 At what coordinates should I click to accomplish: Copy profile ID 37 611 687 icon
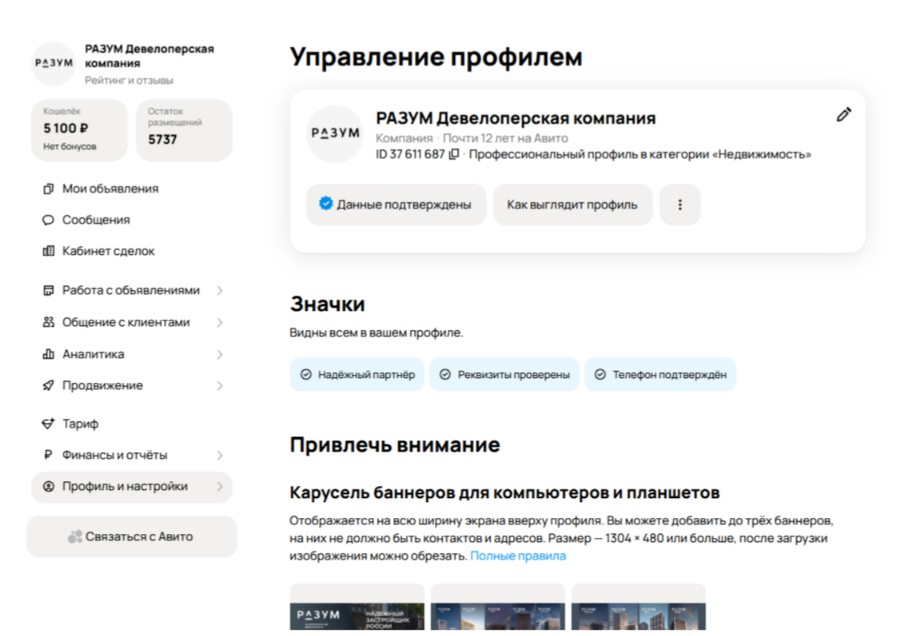click(x=454, y=154)
